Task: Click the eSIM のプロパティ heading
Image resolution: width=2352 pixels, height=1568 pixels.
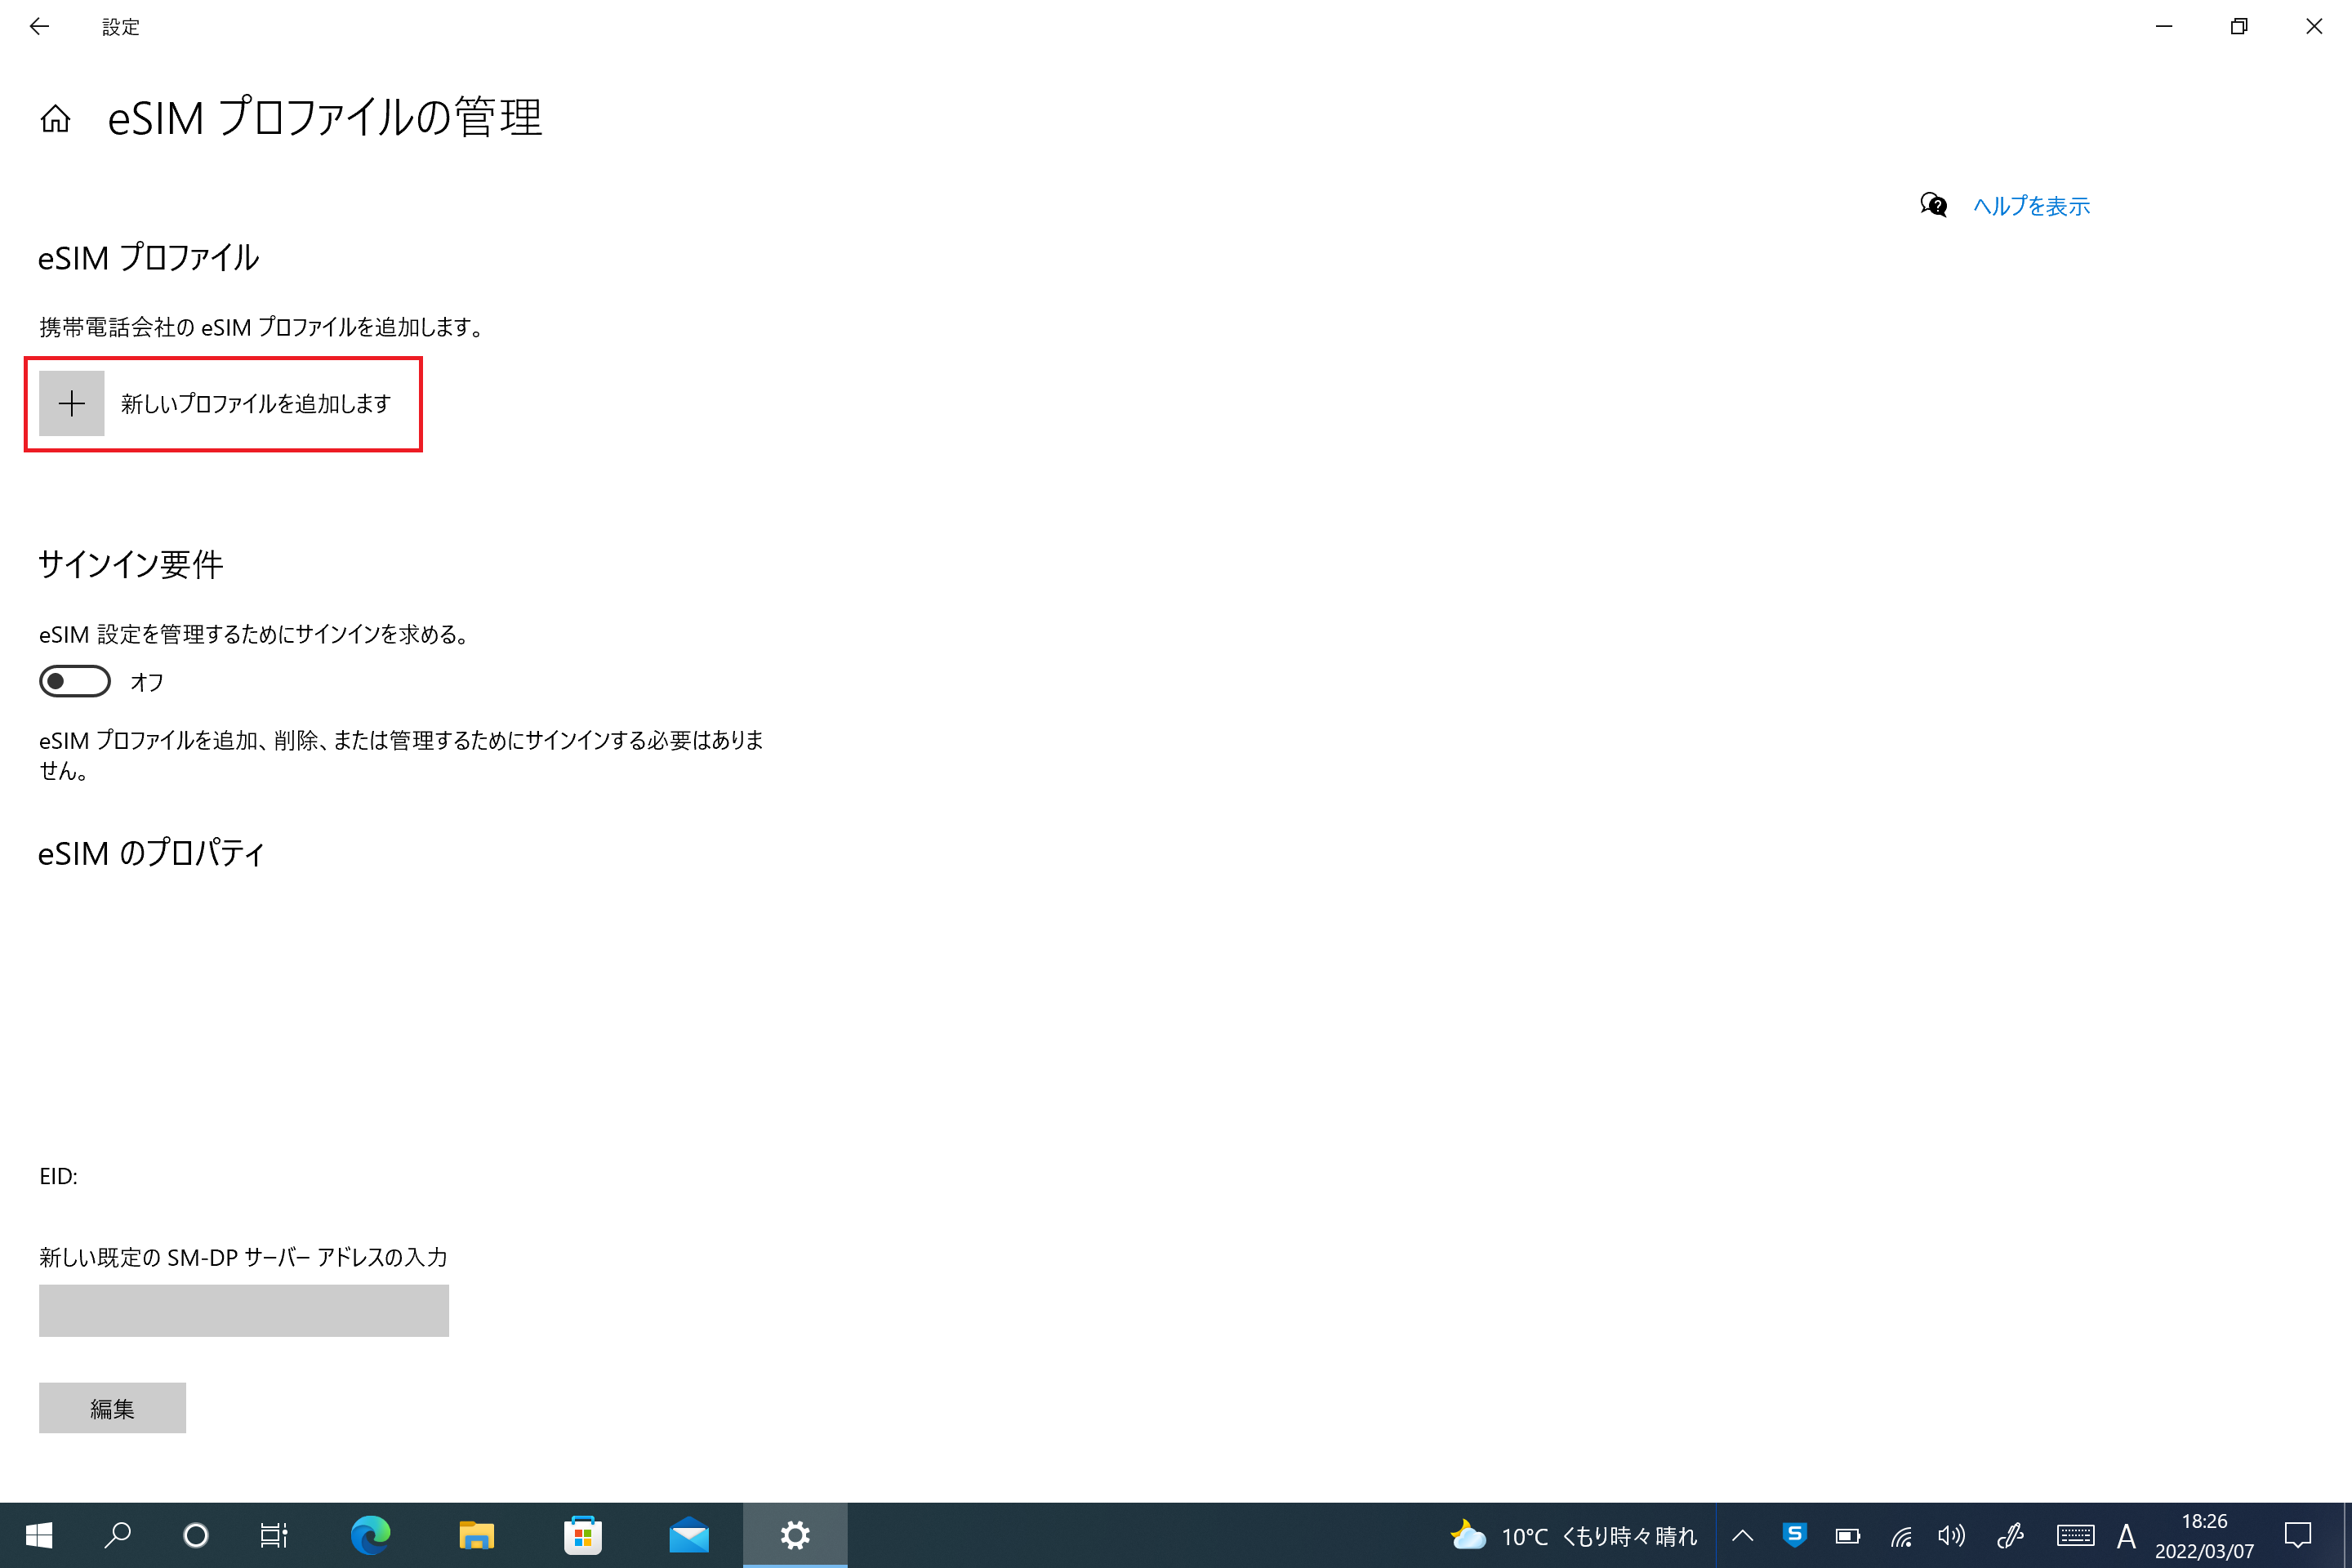Action: point(152,853)
